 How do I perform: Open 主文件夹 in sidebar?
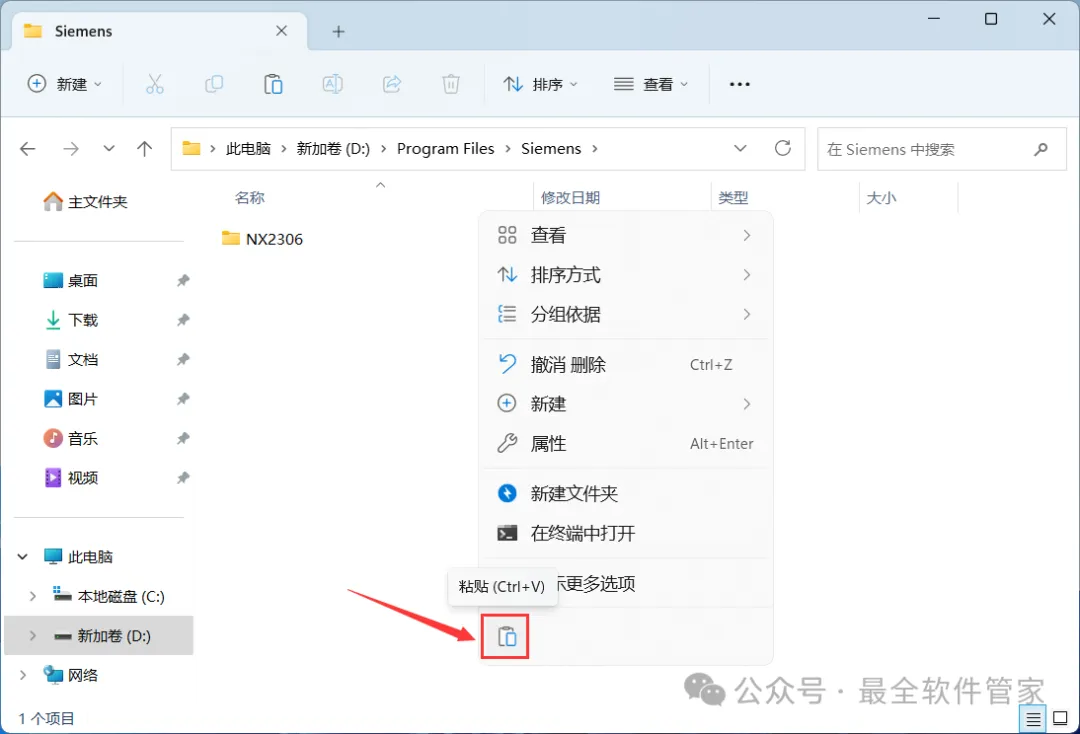pyautogui.click(x=85, y=202)
